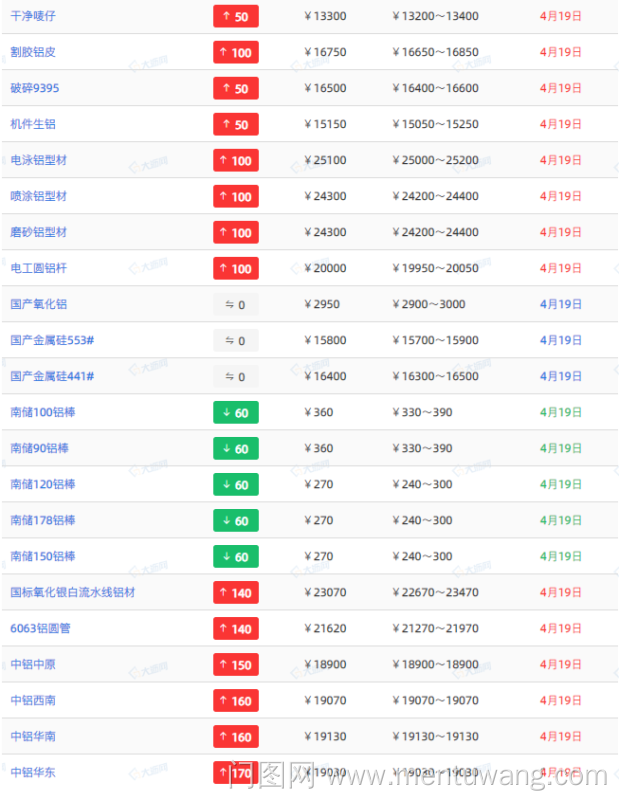Open the 南储100铝棒 row link

(43, 412)
